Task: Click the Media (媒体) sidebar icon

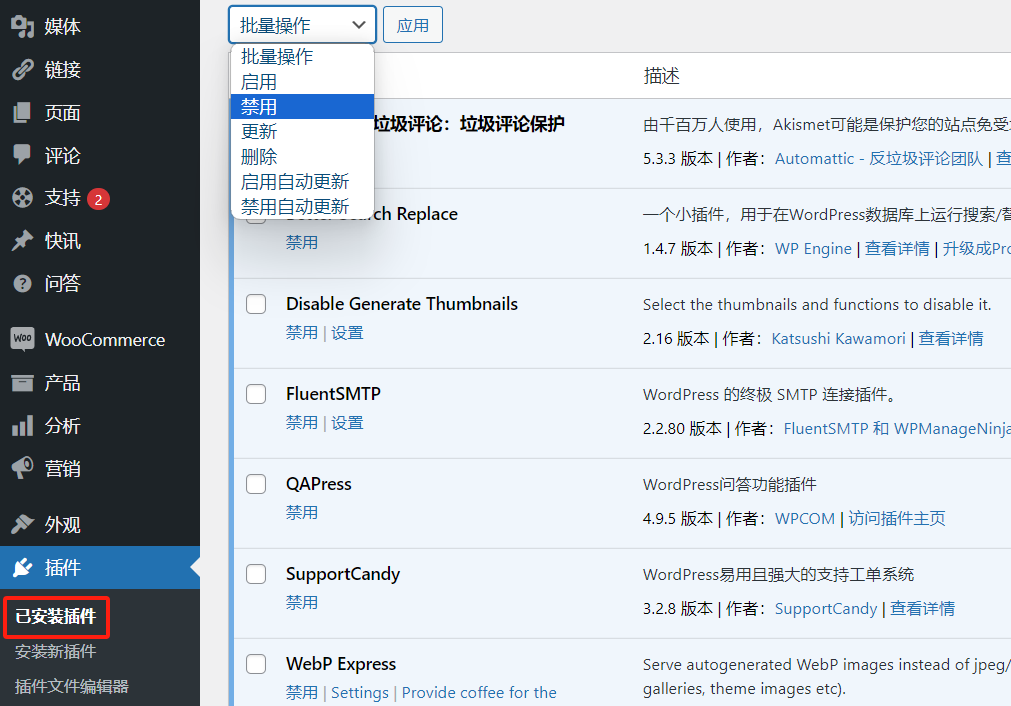Action: [22, 27]
